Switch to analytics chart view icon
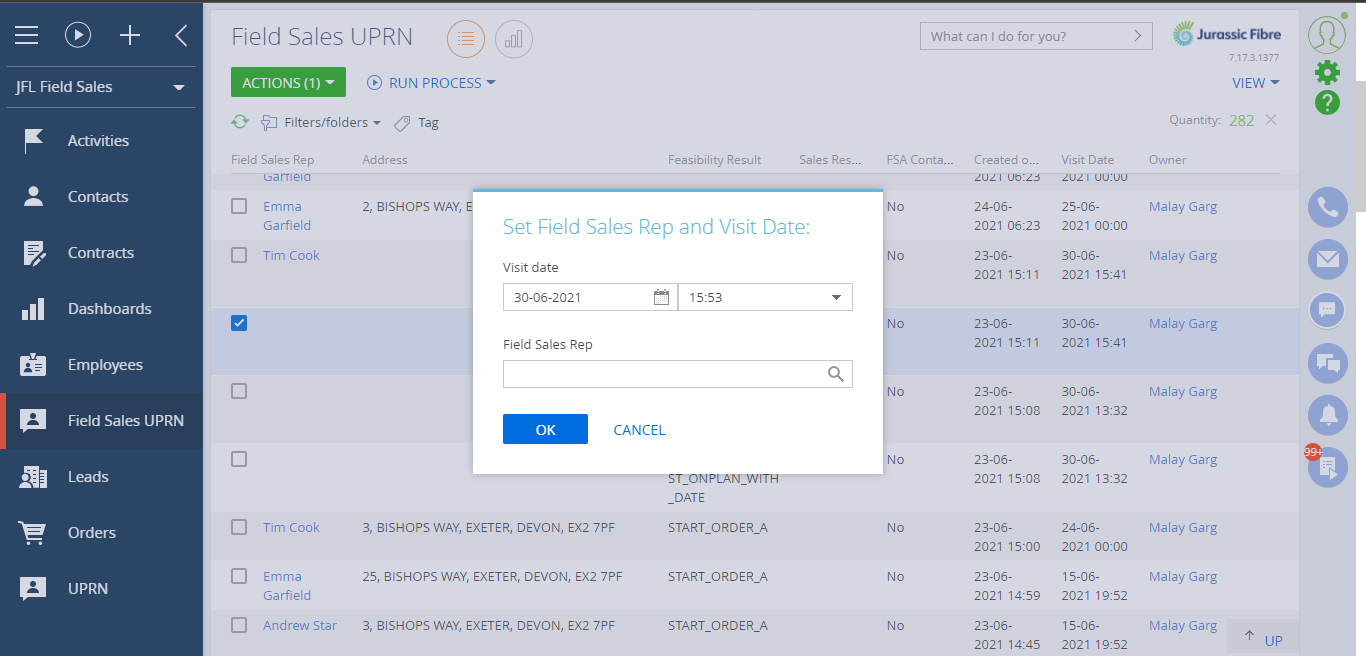1366x656 pixels. (x=514, y=39)
